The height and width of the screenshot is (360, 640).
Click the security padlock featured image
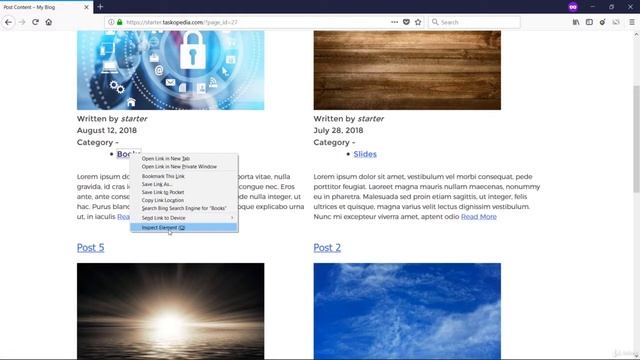click(171, 70)
